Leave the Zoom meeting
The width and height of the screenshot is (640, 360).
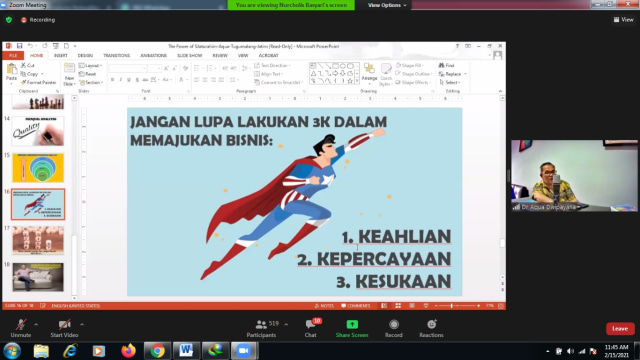[x=620, y=329]
